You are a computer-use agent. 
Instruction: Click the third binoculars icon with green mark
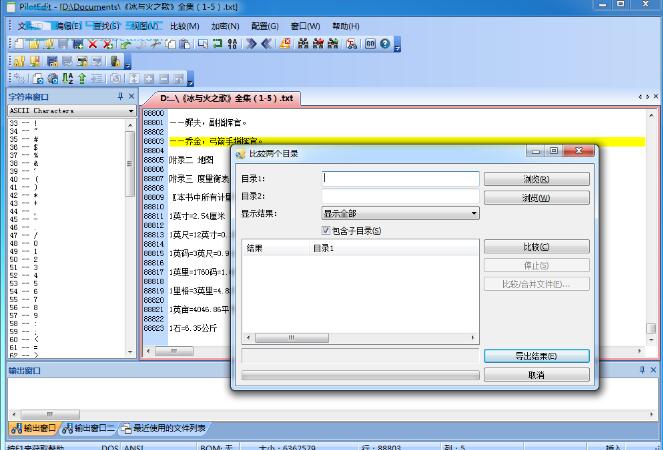333,44
